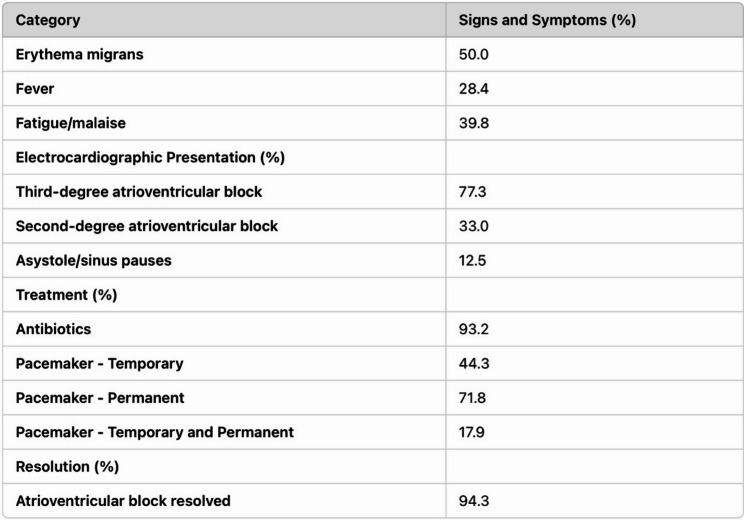The width and height of the screenshot is (744, 520).
Task: Click the Electrocardiographic Presentation (%) section row
Action: (x=372, y=158)
